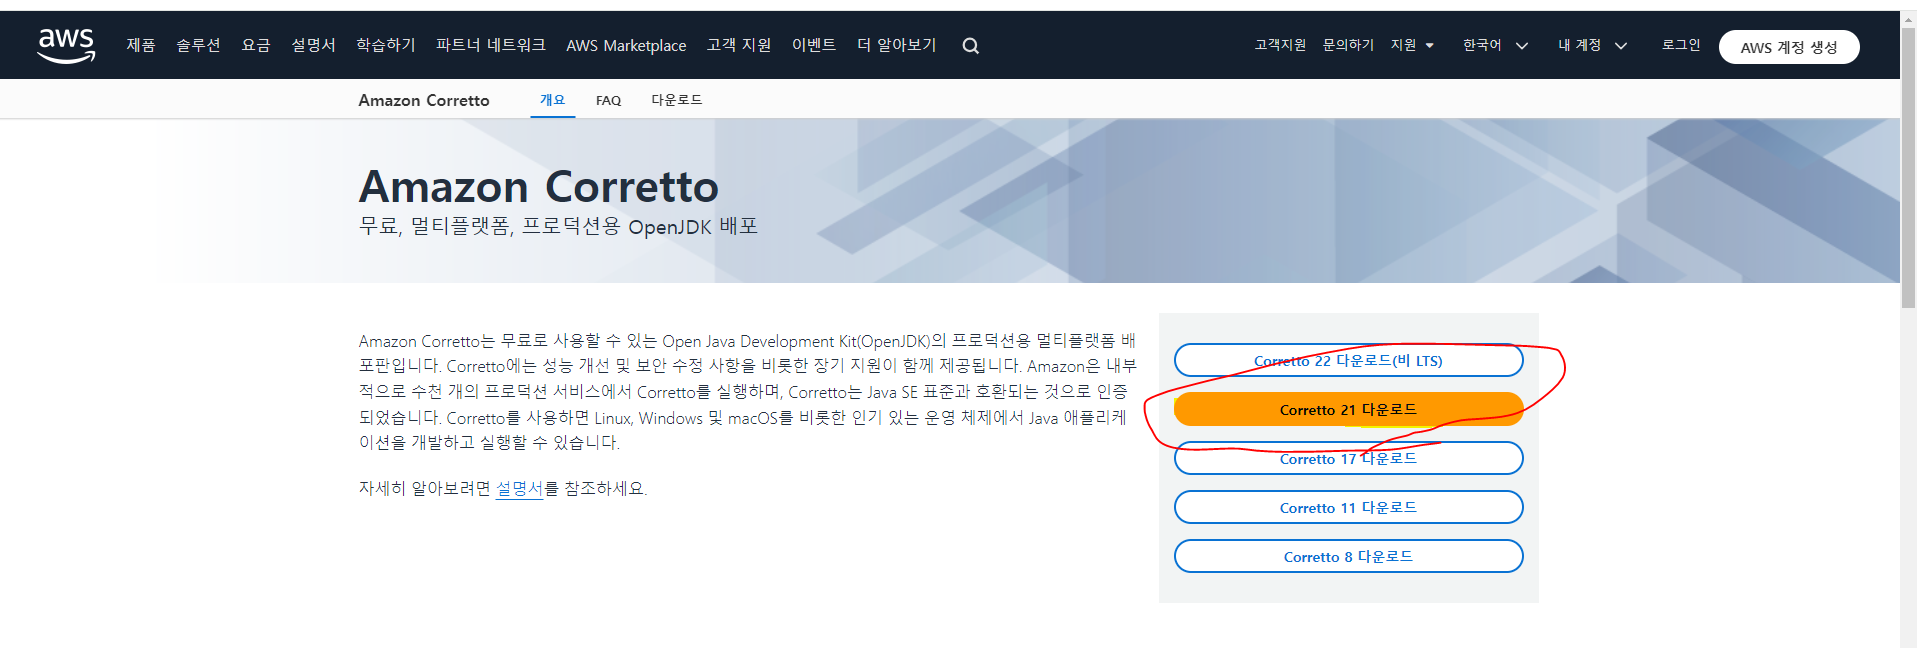This screenshot has height=648, width=1917.
Task: Select the FAQ tab
Action: coord(608,100)
